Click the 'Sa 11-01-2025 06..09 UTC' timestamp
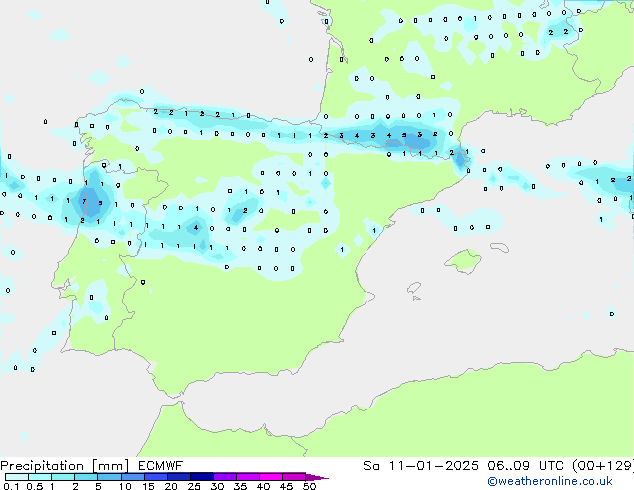The height and width of the screenshot is (490, 634). pos(463,466)
